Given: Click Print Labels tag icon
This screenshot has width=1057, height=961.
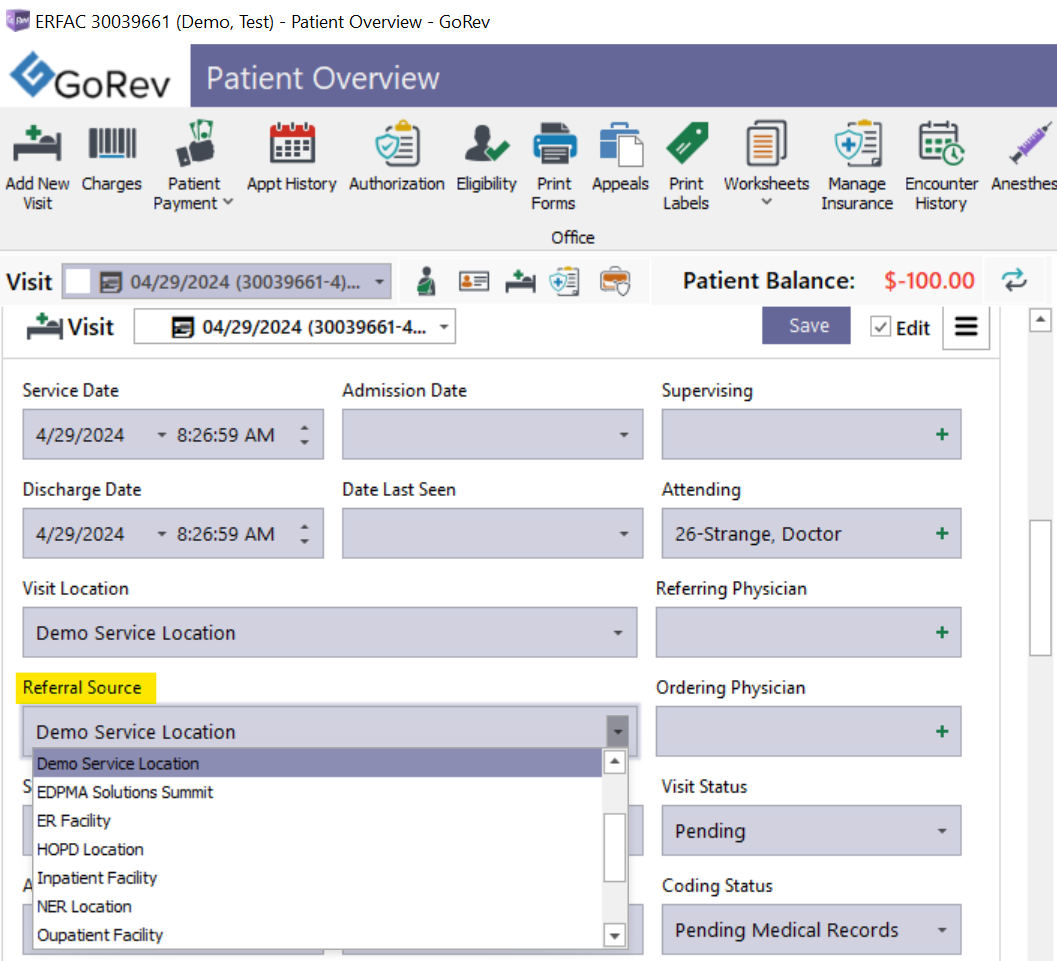Looking at the screenshot, I should (686, 144).
